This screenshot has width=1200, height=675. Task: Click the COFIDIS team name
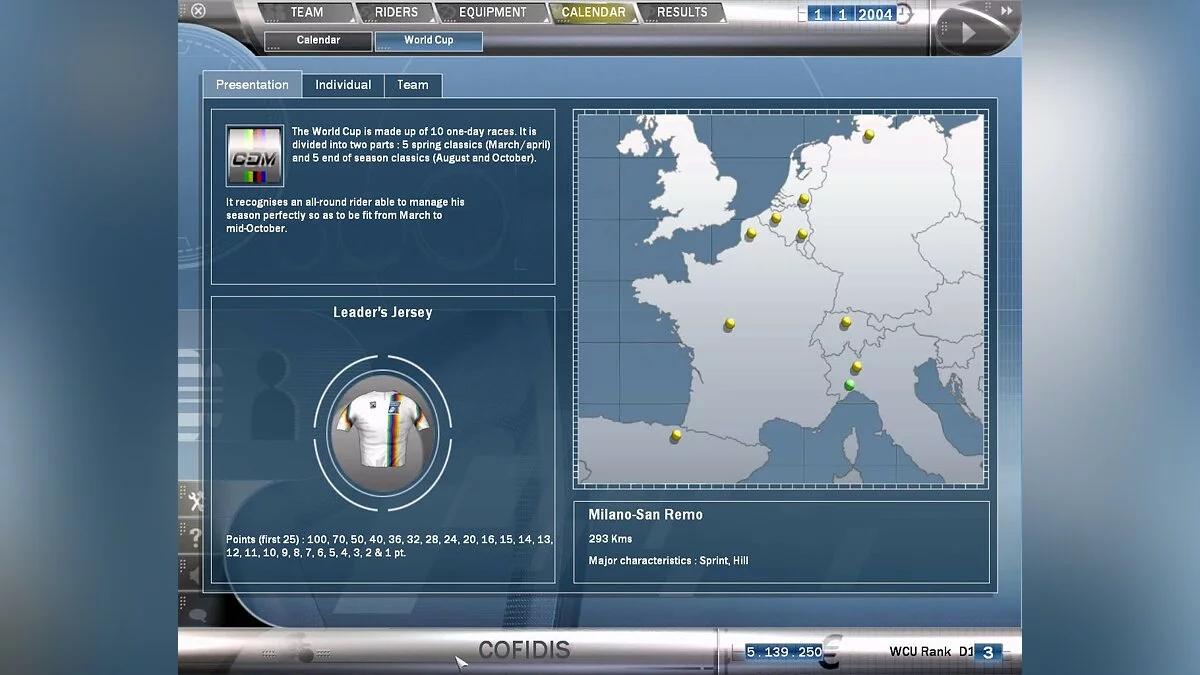click(x=524, y=650)
